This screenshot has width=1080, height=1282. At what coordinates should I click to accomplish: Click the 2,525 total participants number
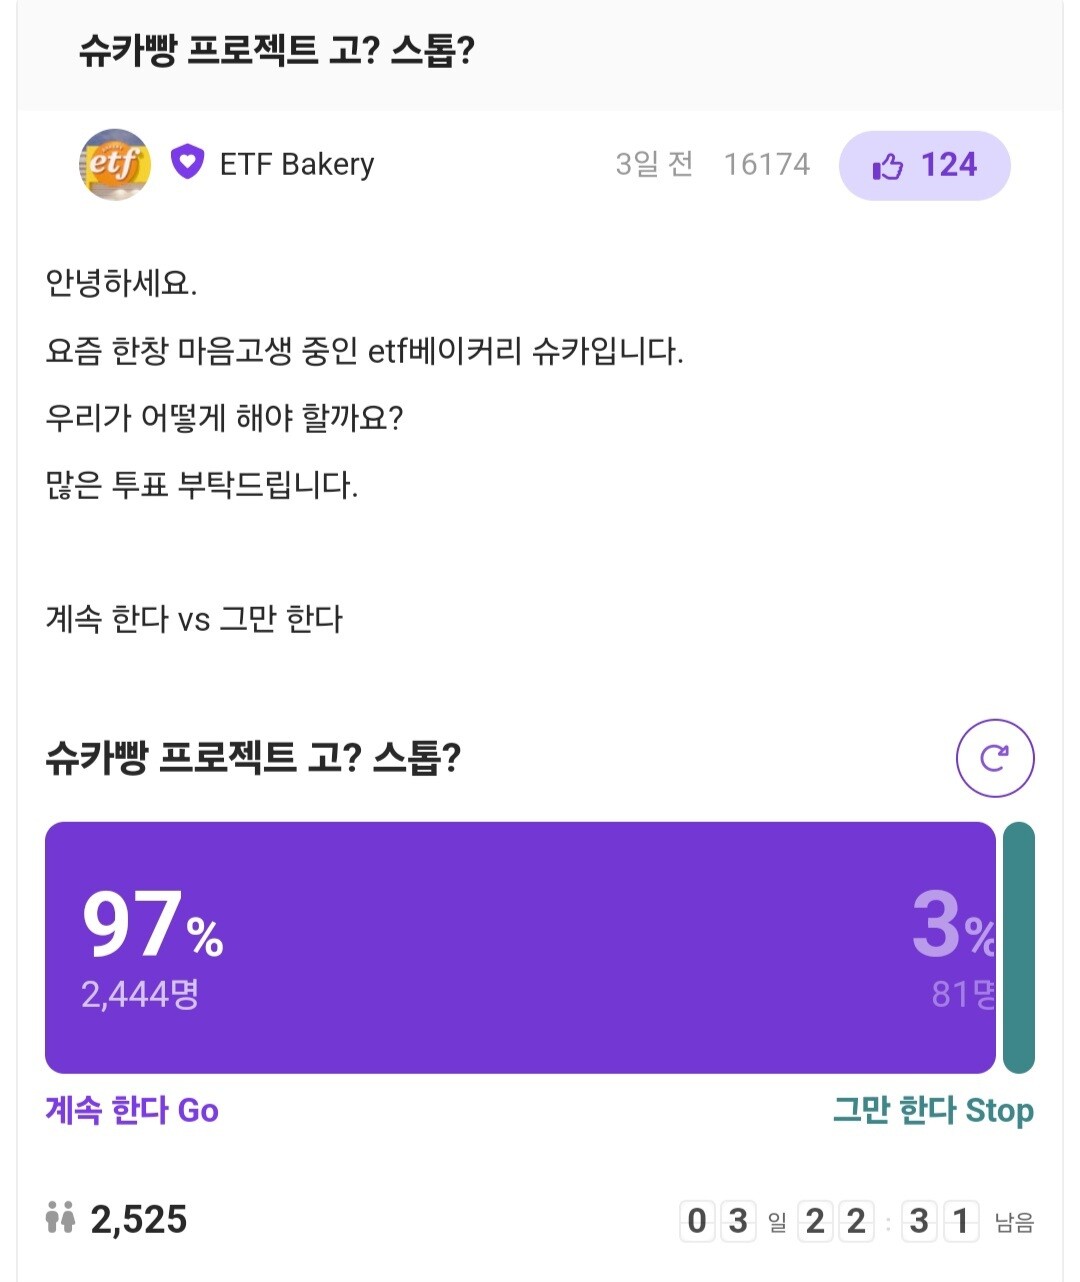click(139, 1220)
